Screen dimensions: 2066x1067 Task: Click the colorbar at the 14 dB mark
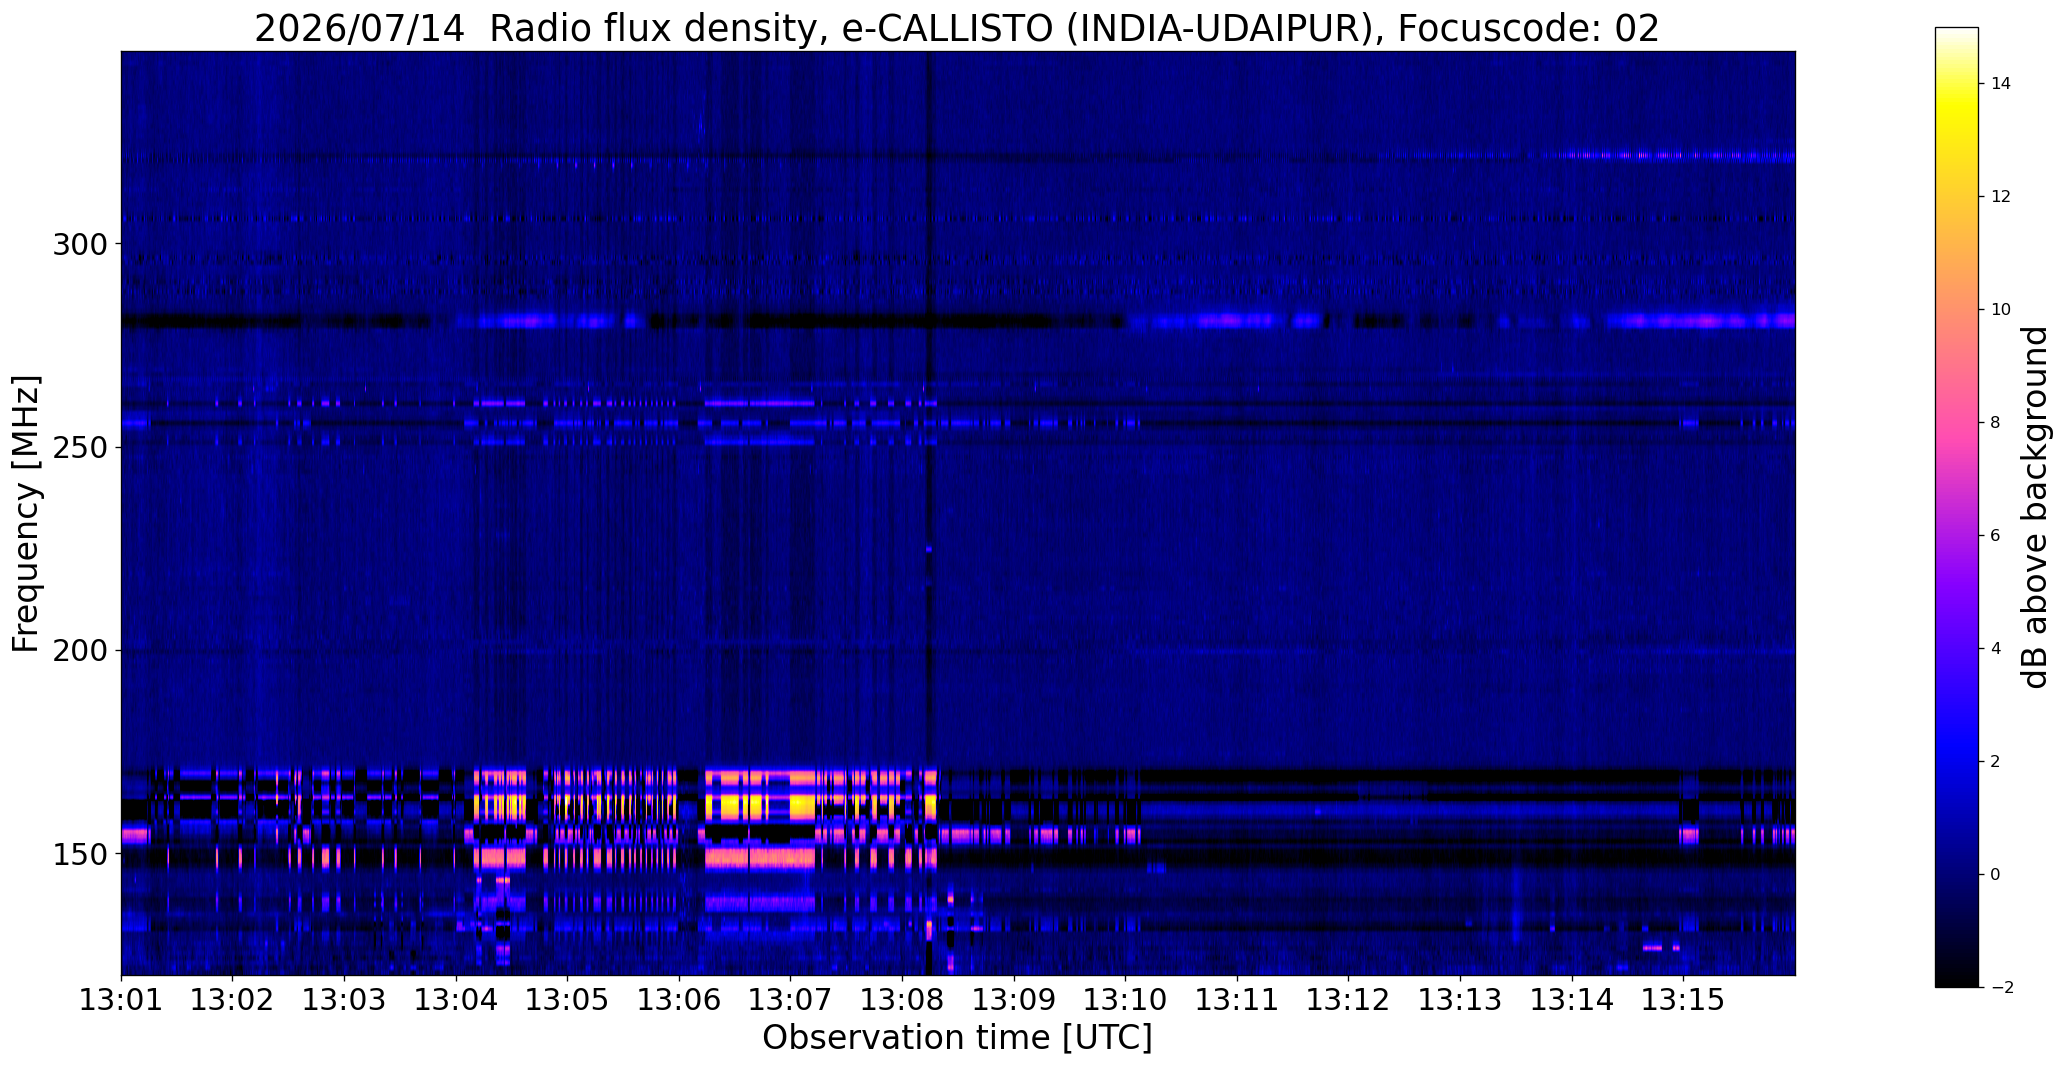tap(1957, 84)
